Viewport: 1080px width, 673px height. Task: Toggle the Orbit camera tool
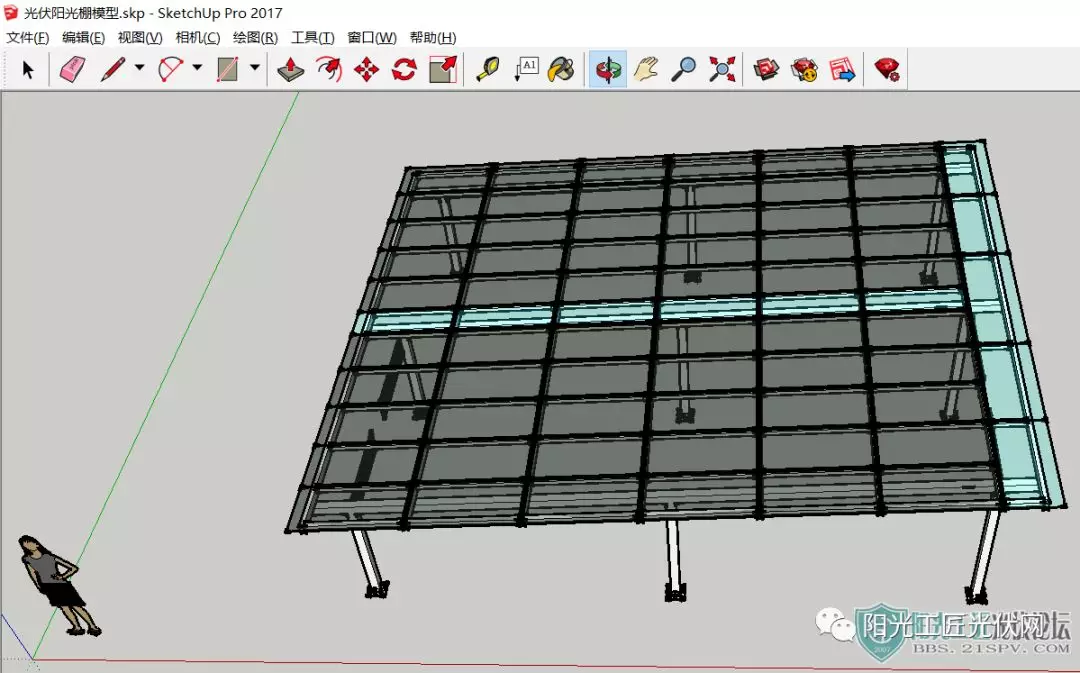608,70
